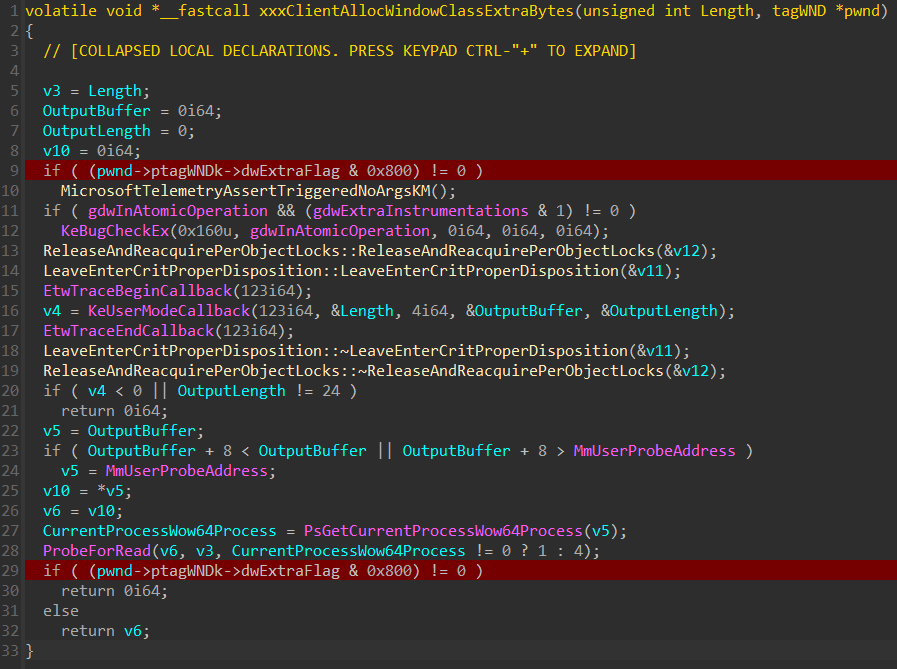Expand the collapsed local declarations comment
This screenshot has height=669, width=897.
pyautogui.click(x=340, y=51)
